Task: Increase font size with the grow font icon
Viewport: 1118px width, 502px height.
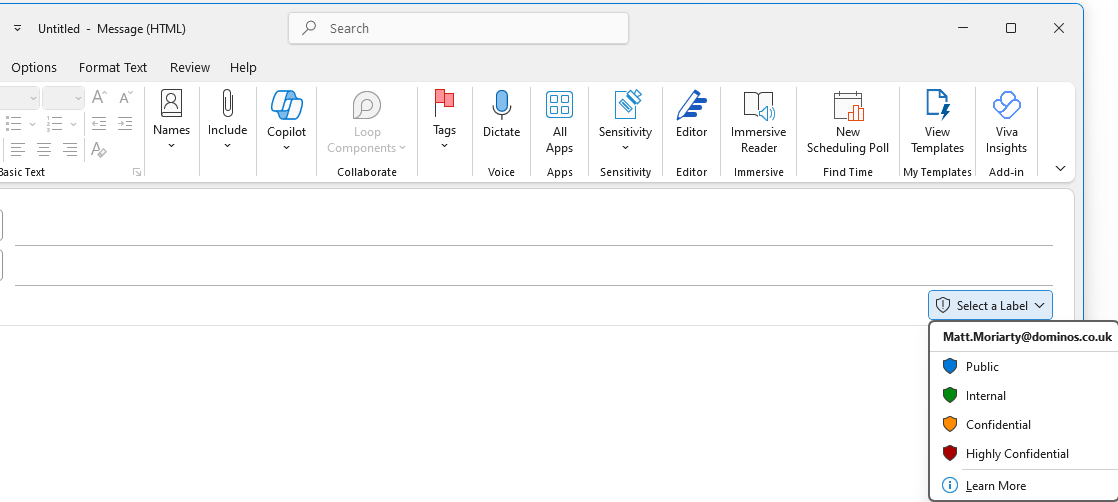Action: coord(100,98)
